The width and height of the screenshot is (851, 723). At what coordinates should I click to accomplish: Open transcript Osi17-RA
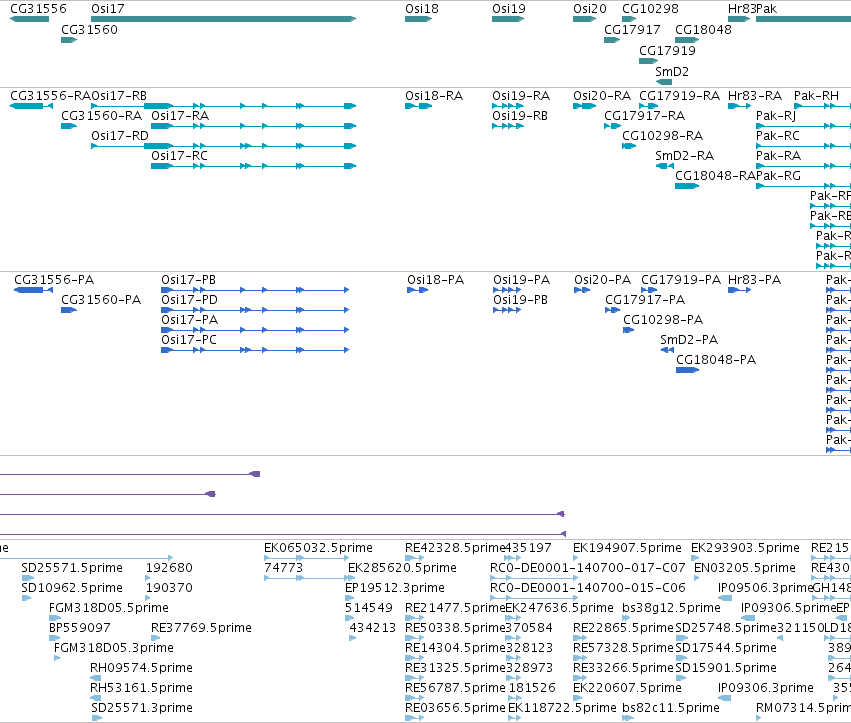pyautogui.click(x=180, y=116)
